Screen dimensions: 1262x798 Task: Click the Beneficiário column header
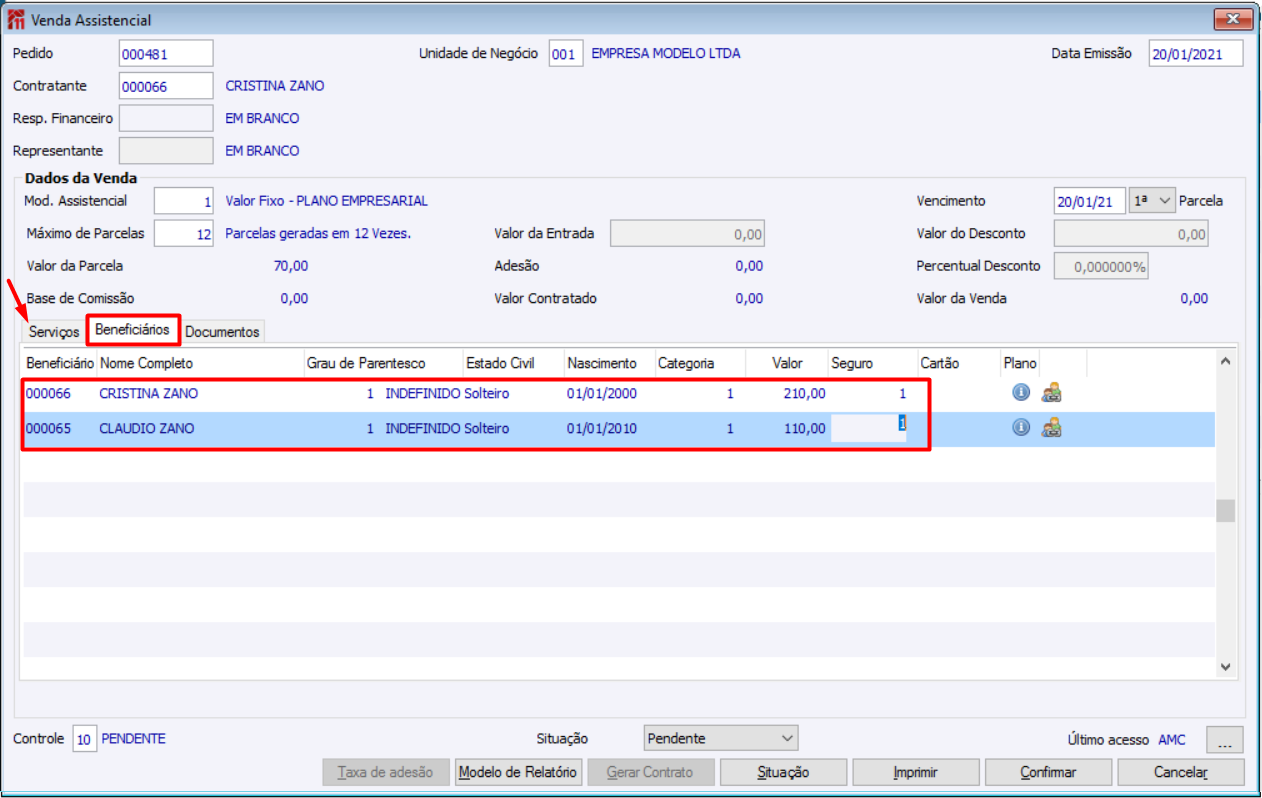point(60,363)
